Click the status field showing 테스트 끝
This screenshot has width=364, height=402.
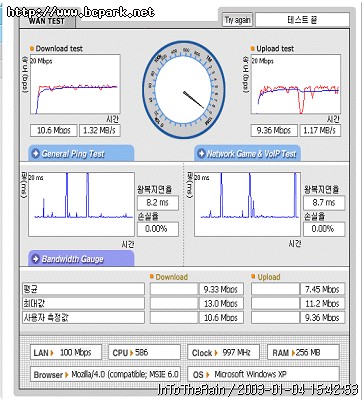click(302, 20)
